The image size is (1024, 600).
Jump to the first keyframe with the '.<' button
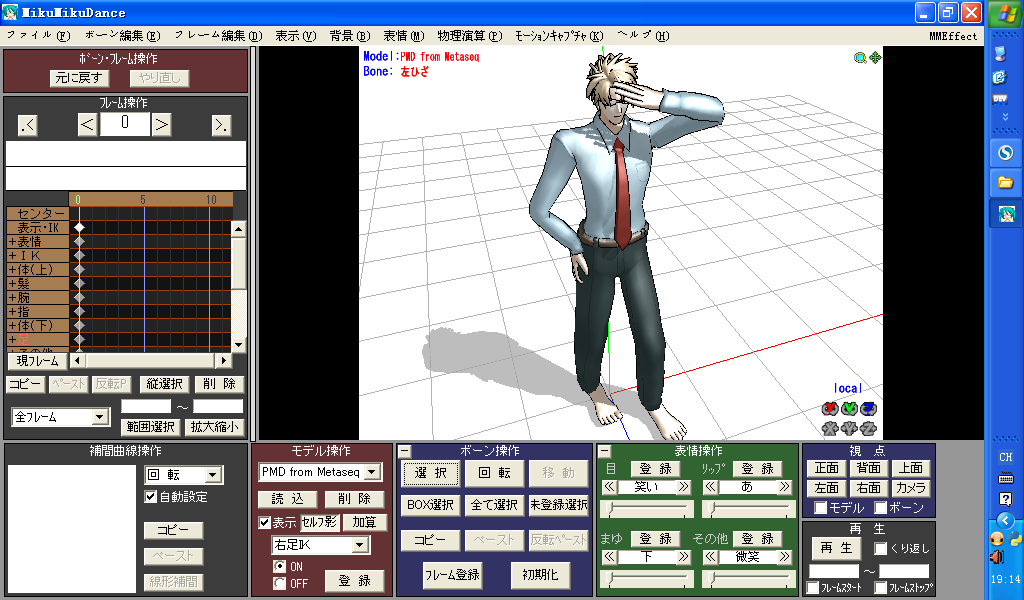[x=27, y=125]
